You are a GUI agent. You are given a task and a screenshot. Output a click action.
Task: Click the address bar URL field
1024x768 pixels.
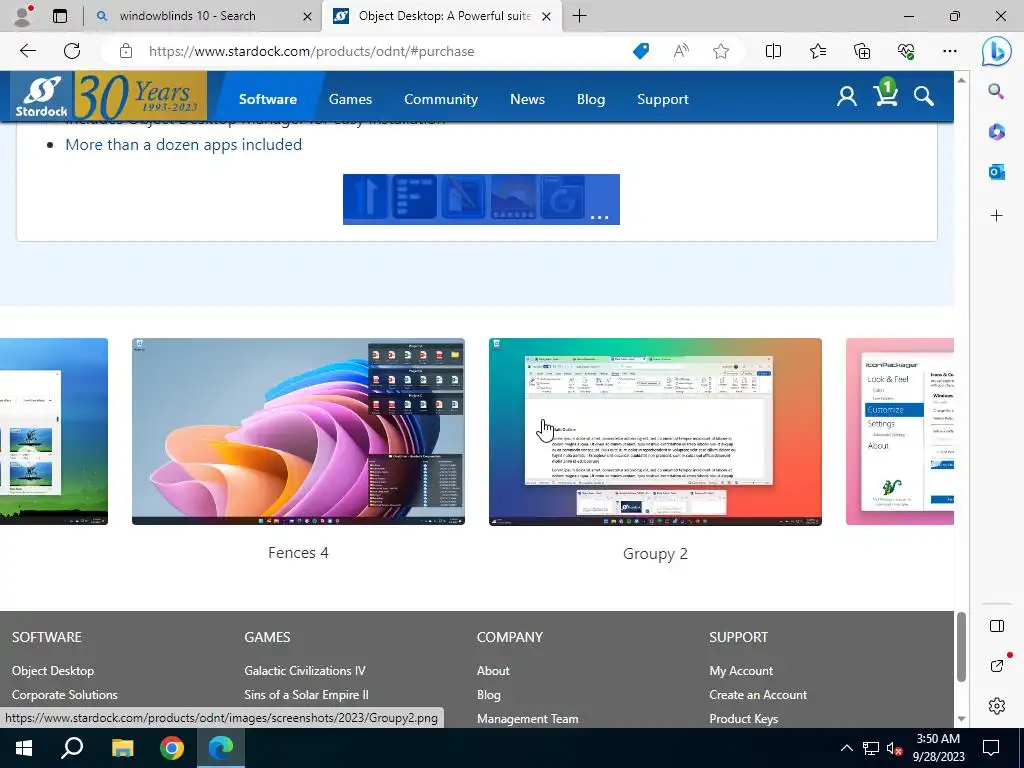pyautogui.click(x=385, y=51)
